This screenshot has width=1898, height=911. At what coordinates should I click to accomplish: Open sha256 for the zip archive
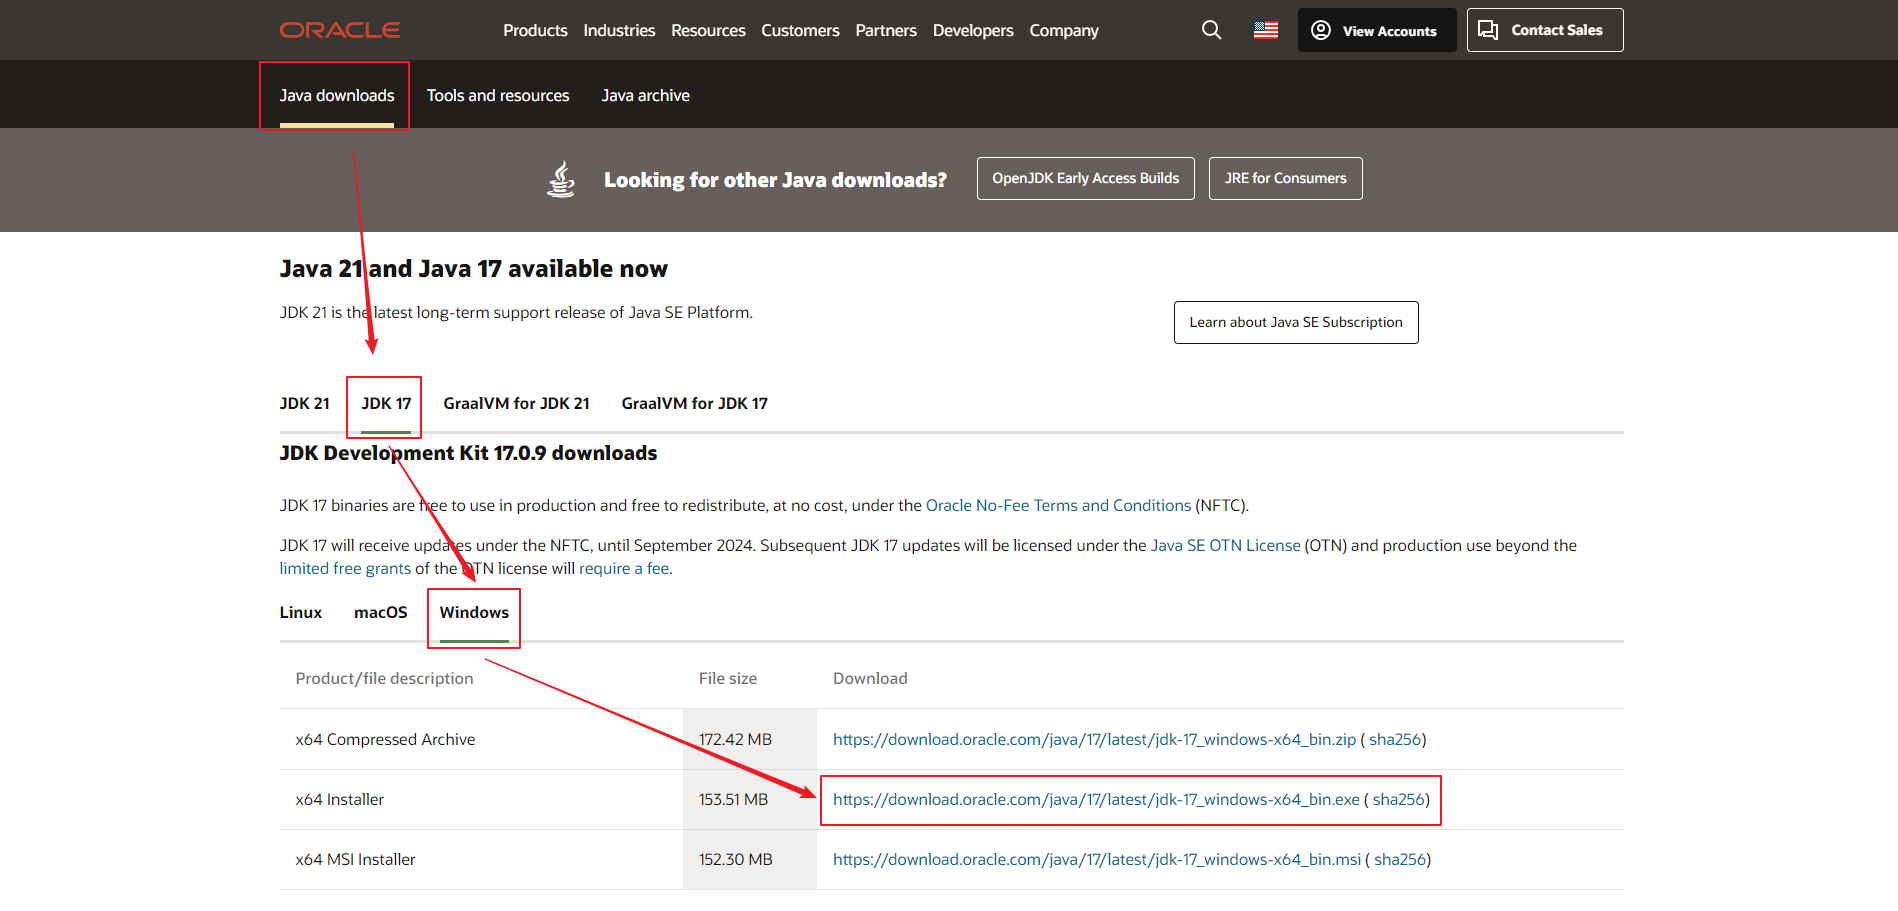coord(1395,739)
